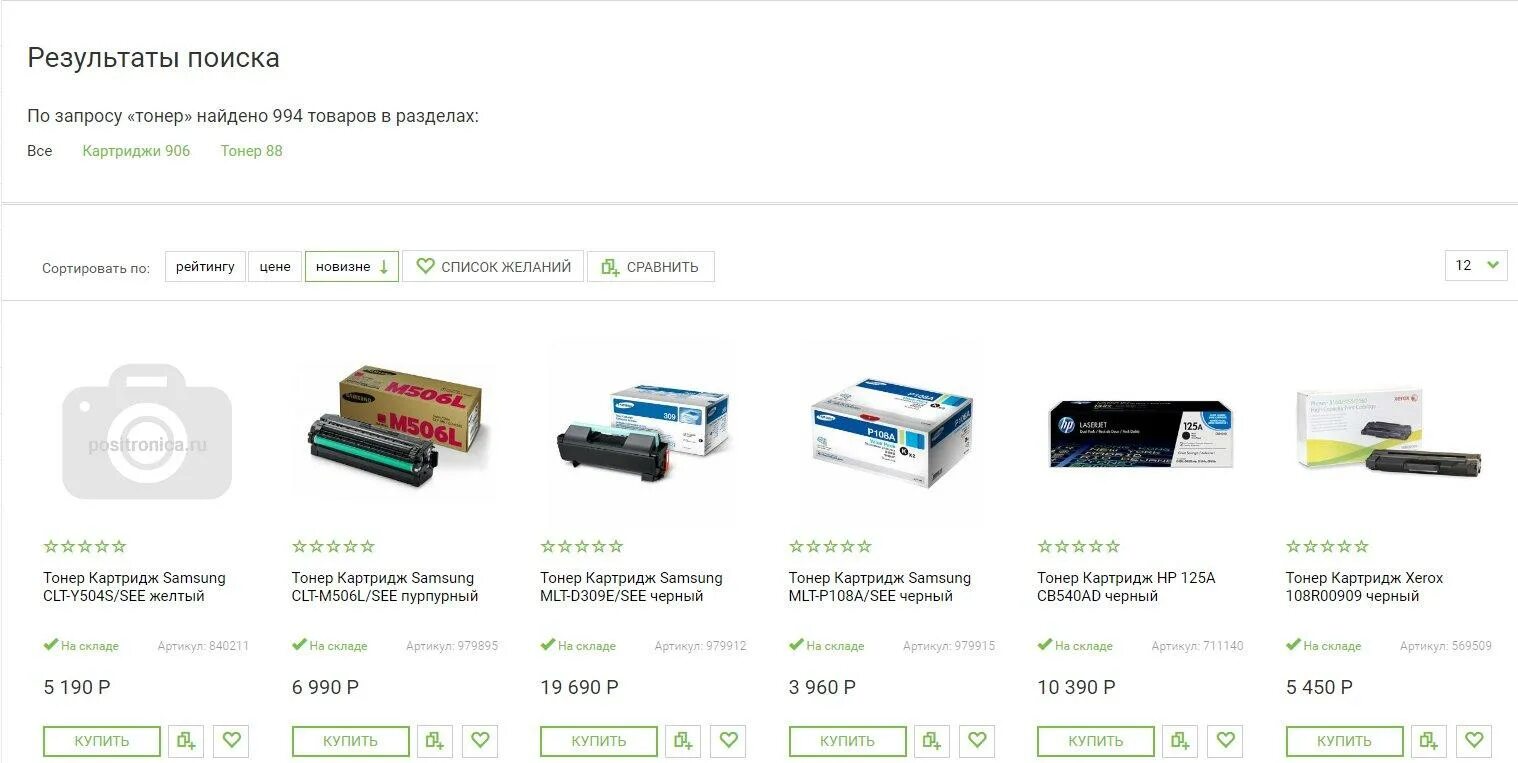The image size is (1518, 763).
Task: Click compare icon for Samsung MLT-D309E/SEE
Action: point(683,741)
